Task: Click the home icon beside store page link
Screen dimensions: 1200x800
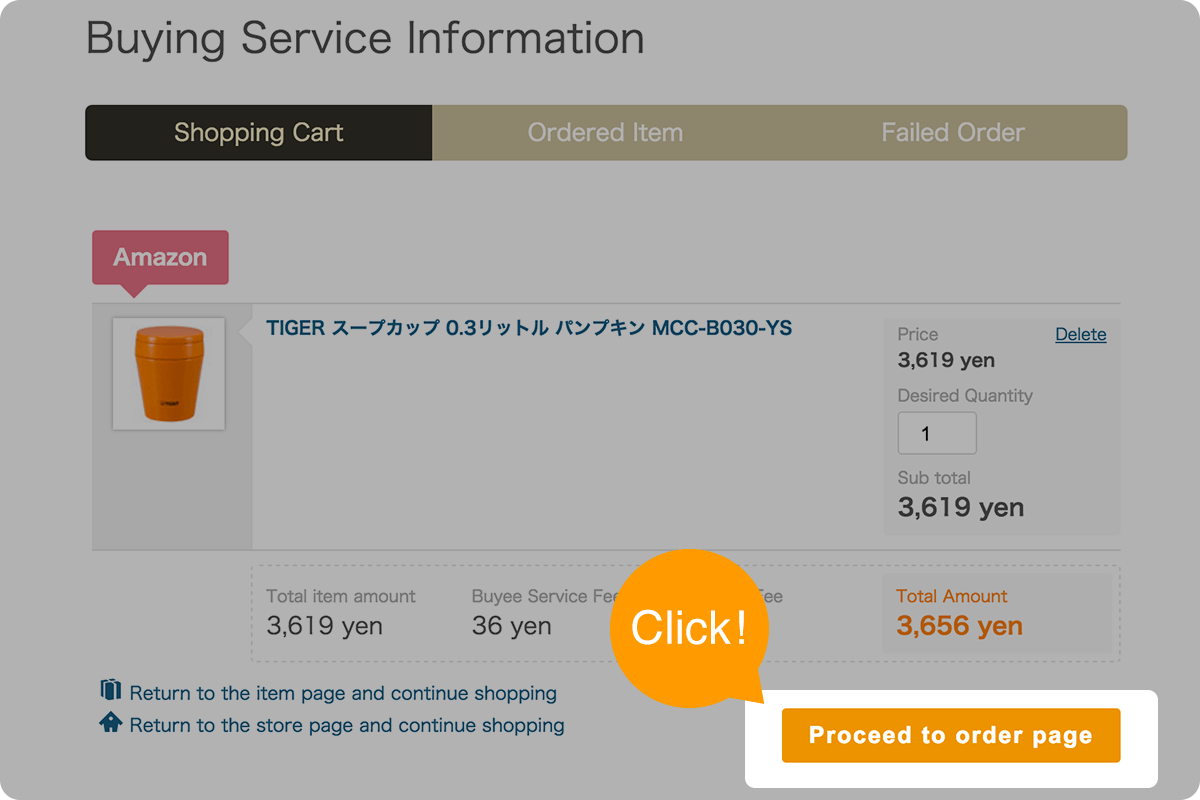Action: (113, 723)
